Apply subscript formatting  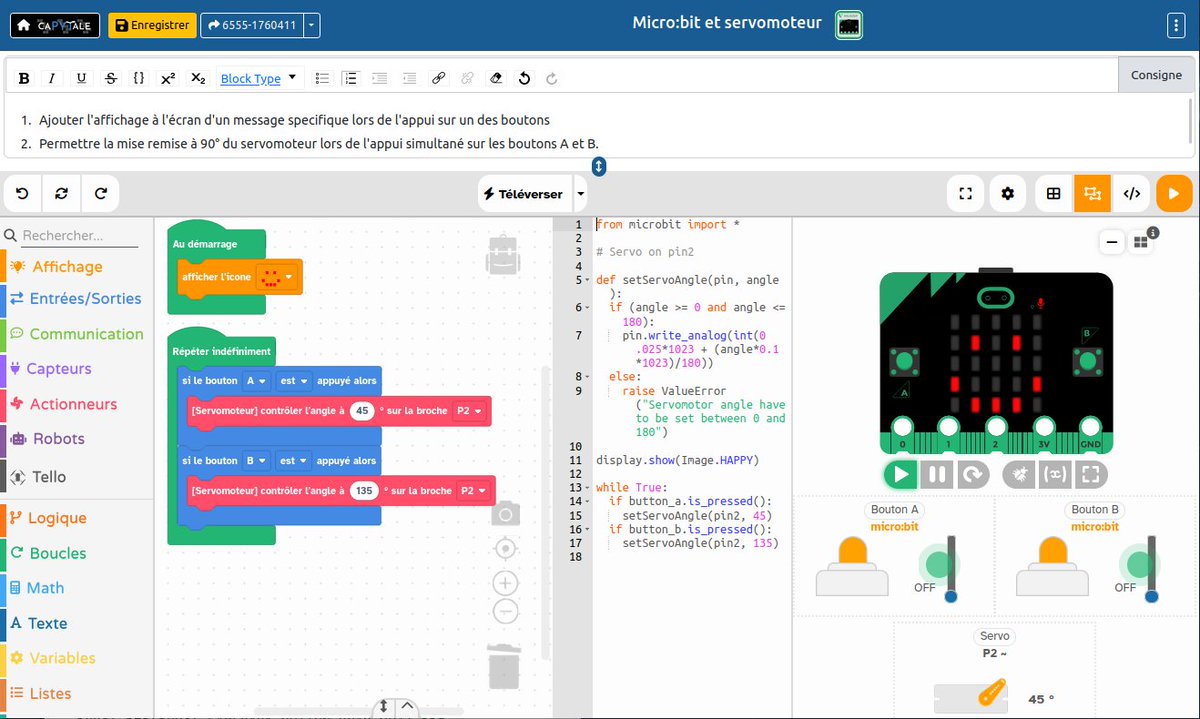coord(198,78)
